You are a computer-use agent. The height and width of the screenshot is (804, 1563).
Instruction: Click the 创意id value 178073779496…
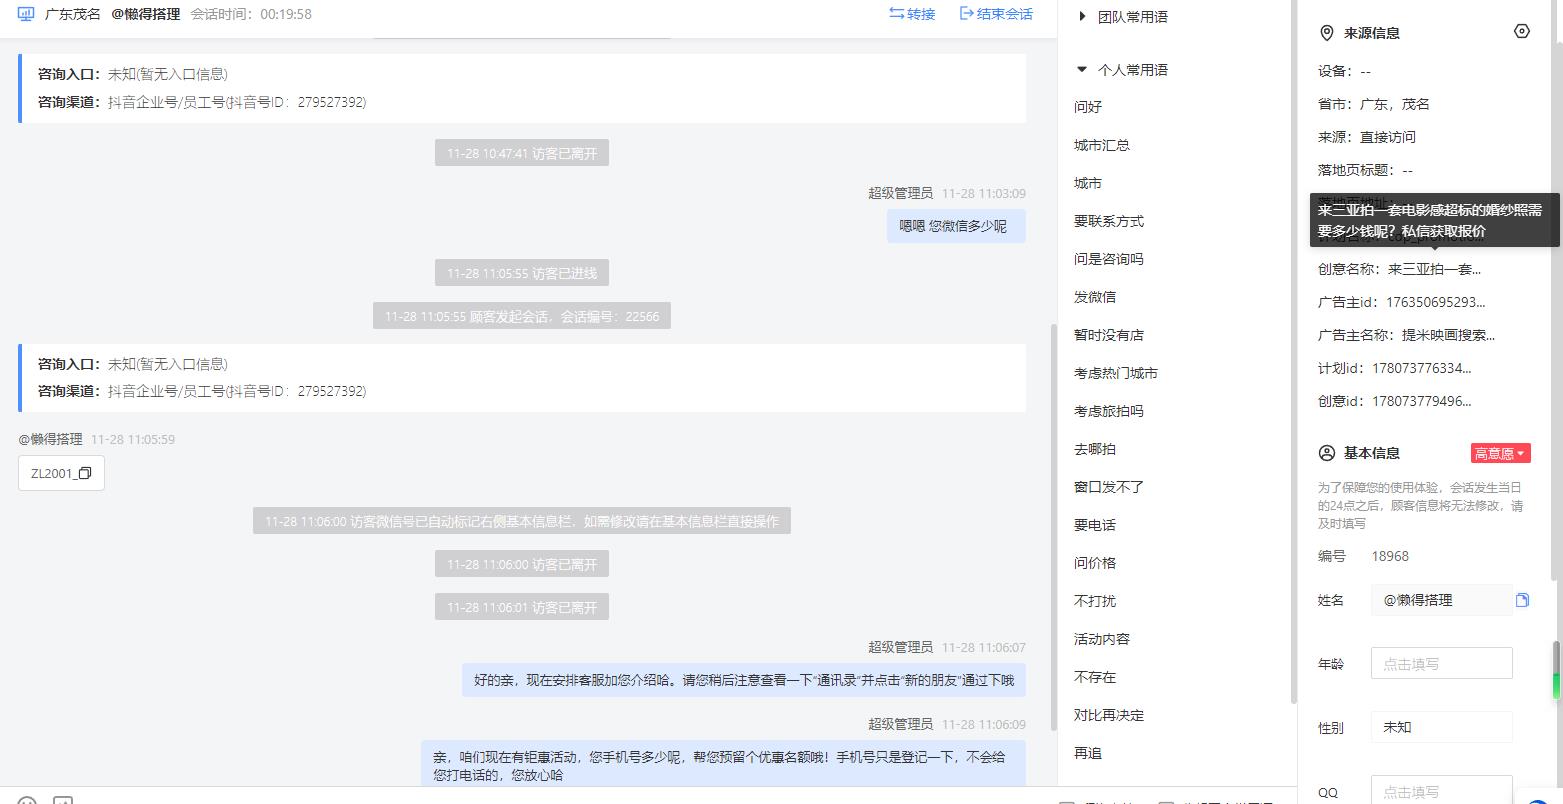(x=1421, y=401)
